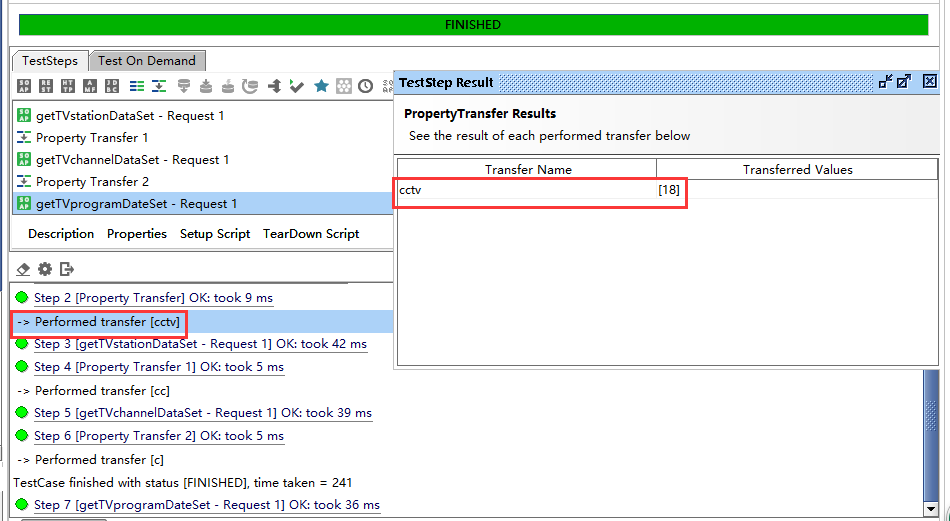Click the green checkmark assertion step icon
Image resolution: width=950 pixels, height=521 pixels.
(297, 87)
